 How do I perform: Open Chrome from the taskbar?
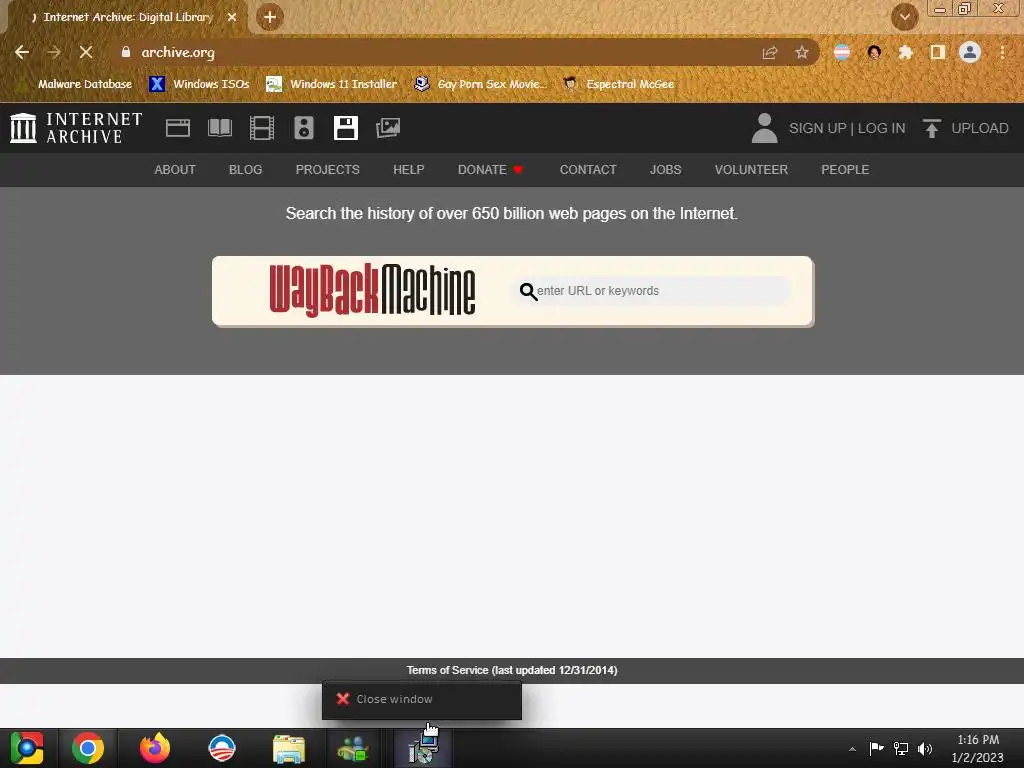pyautogui.click(x=88, y=748)
